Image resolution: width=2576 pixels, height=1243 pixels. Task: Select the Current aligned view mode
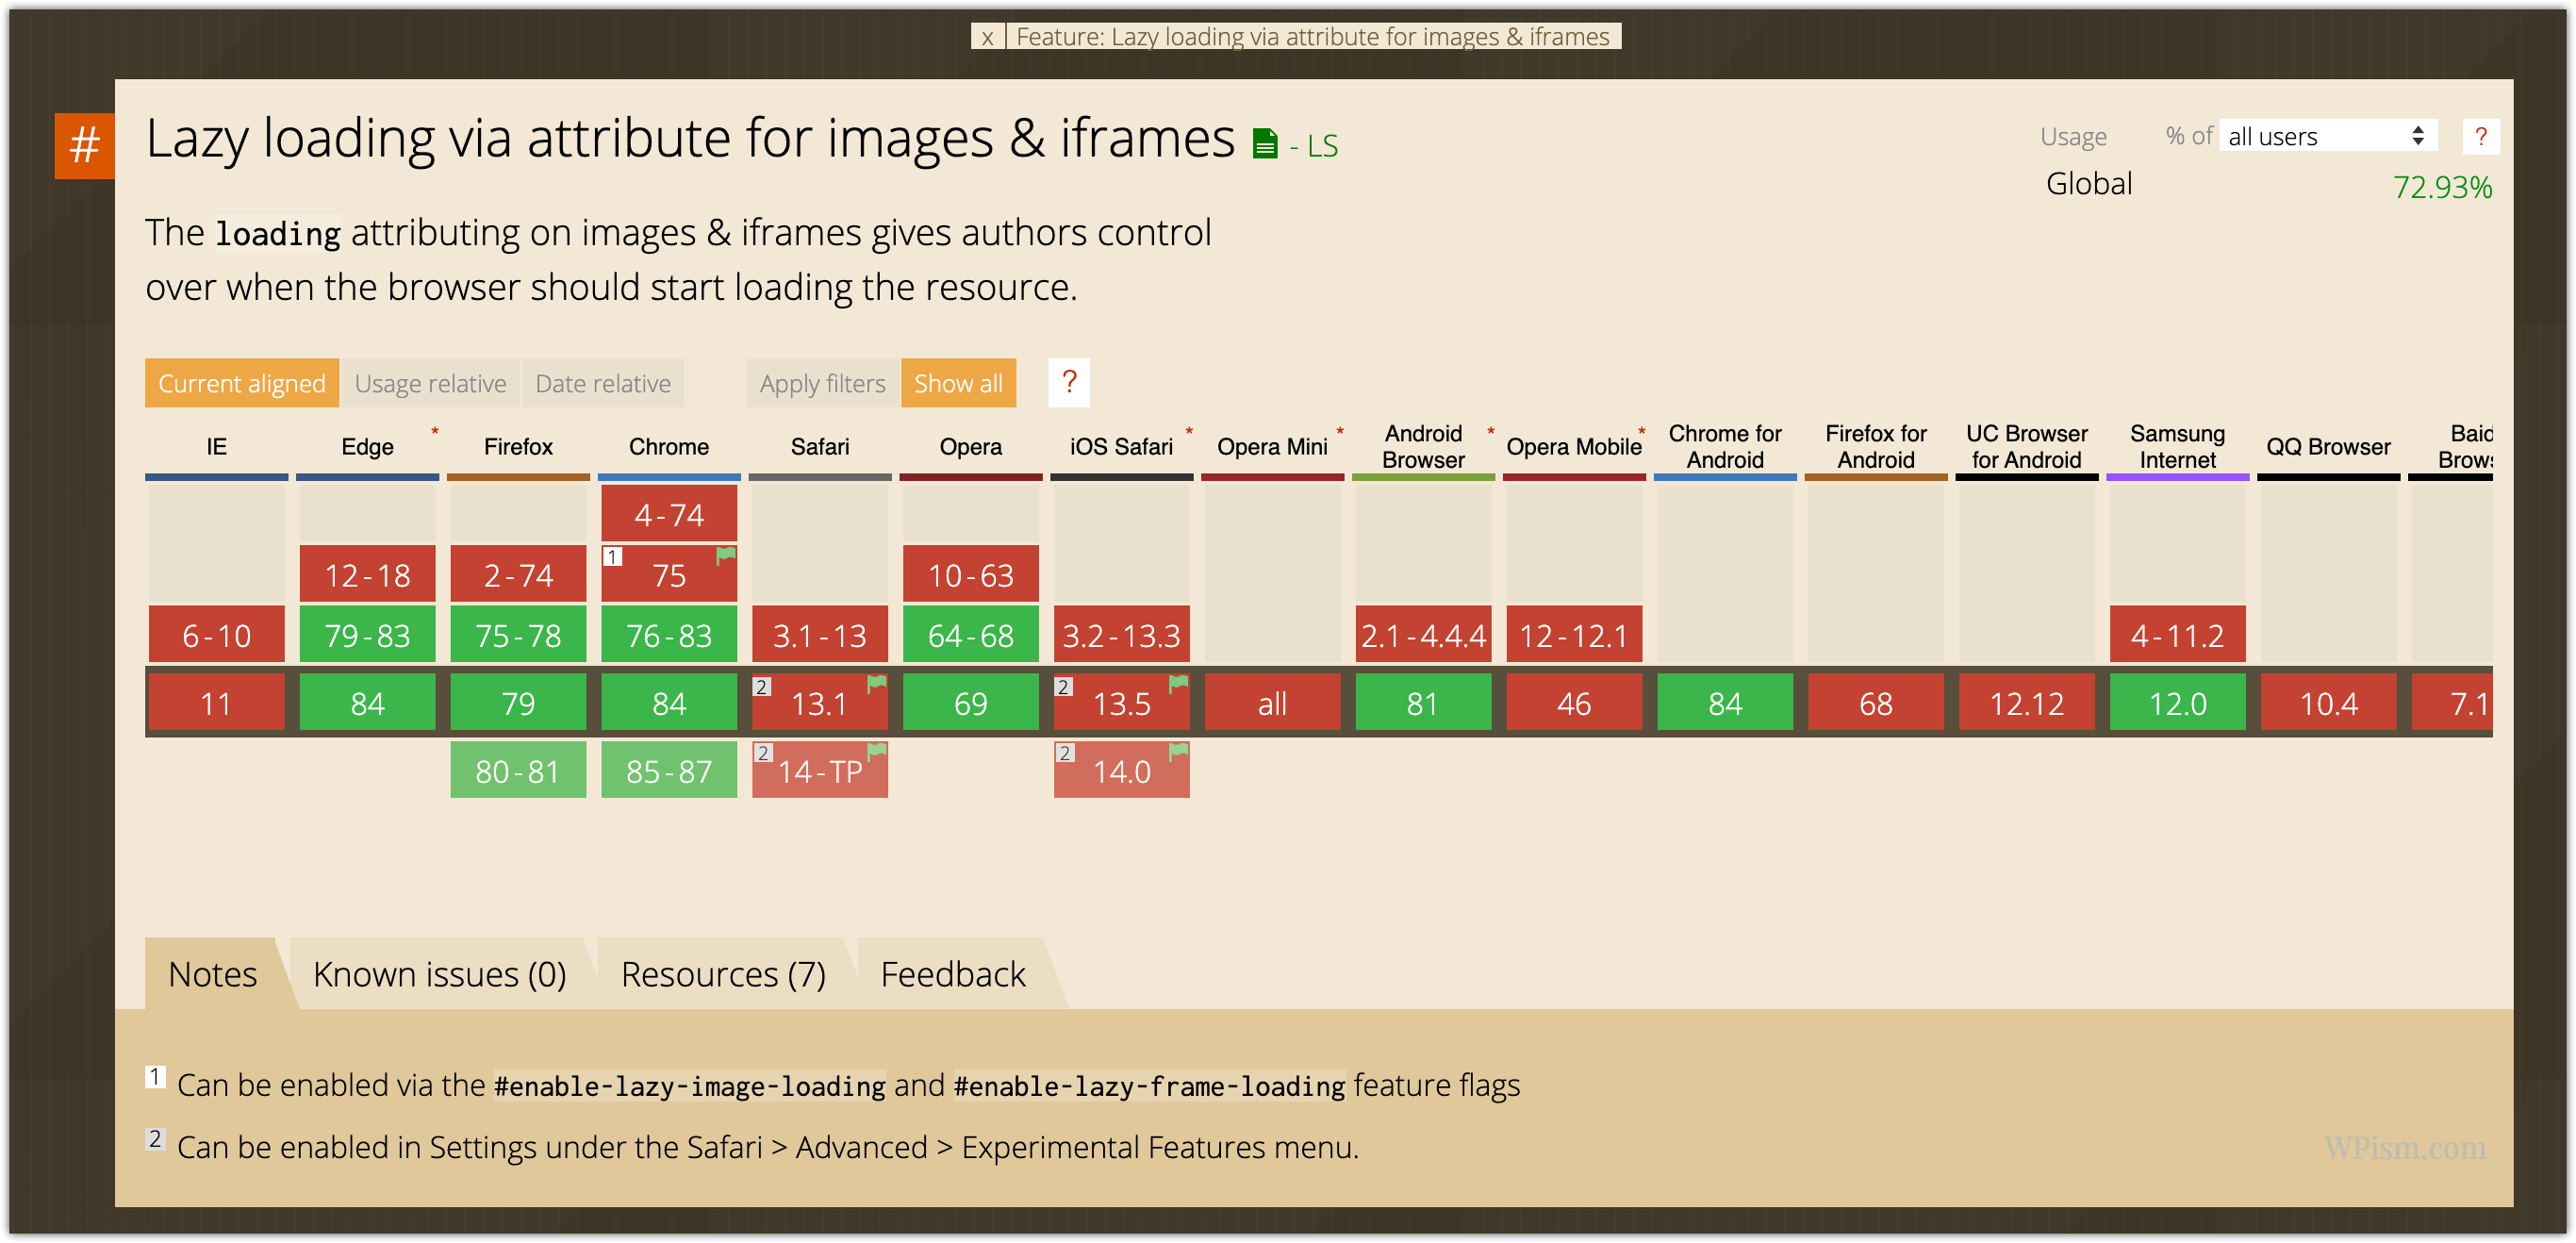pos(241,383)
